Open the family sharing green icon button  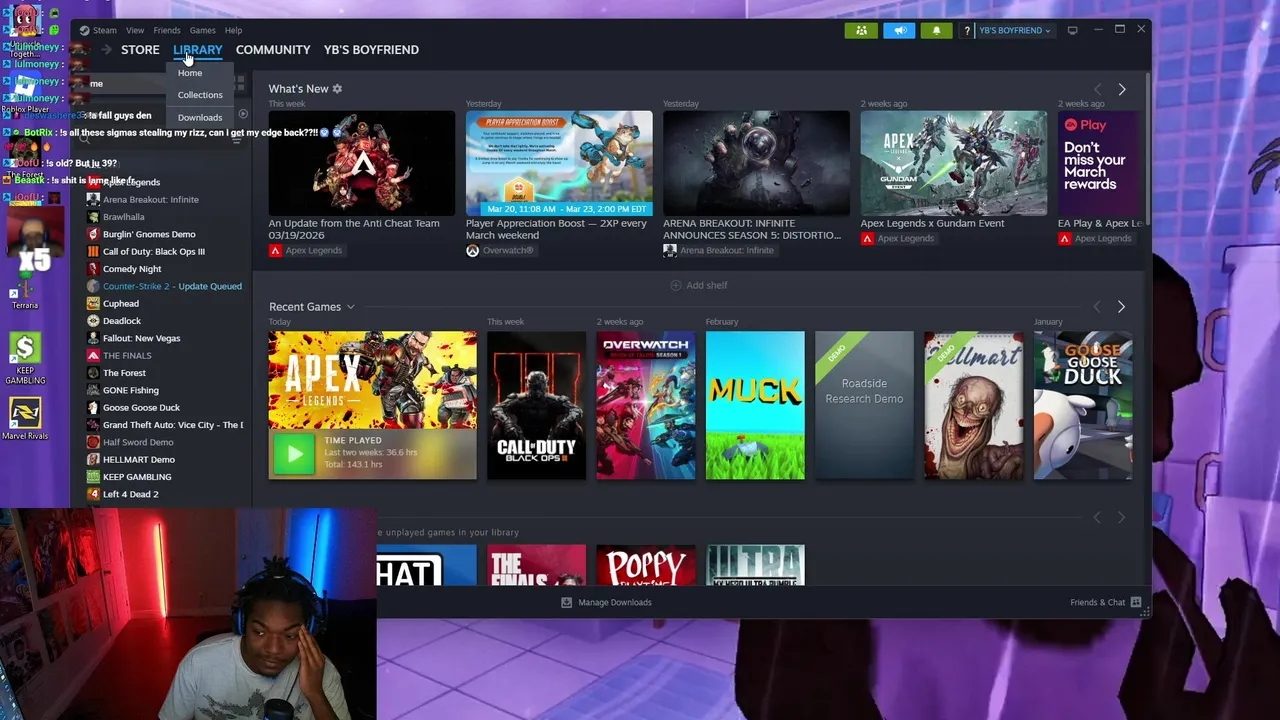[861, 30]
